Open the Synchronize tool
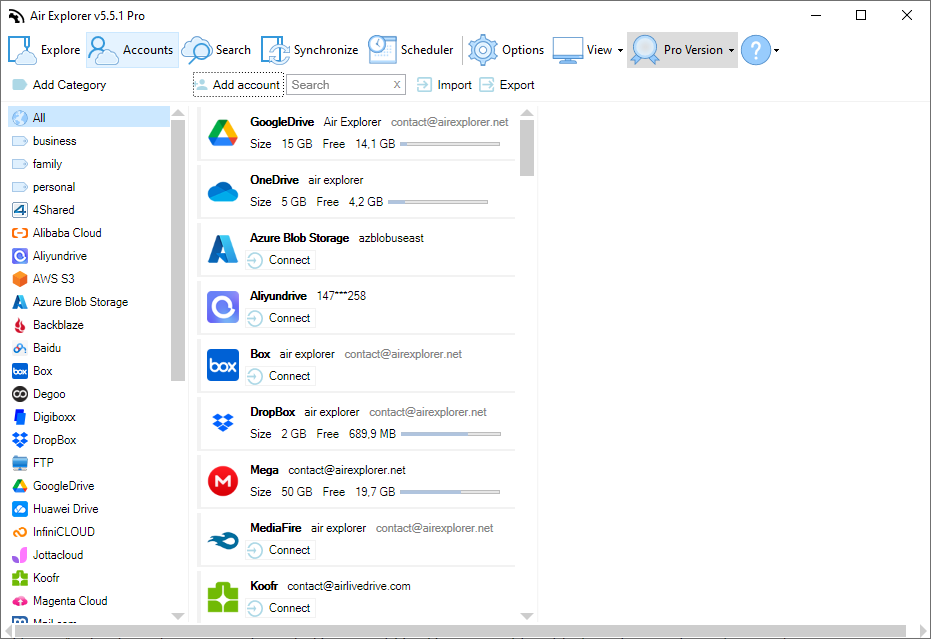The image size is (931, 639). 309,50
